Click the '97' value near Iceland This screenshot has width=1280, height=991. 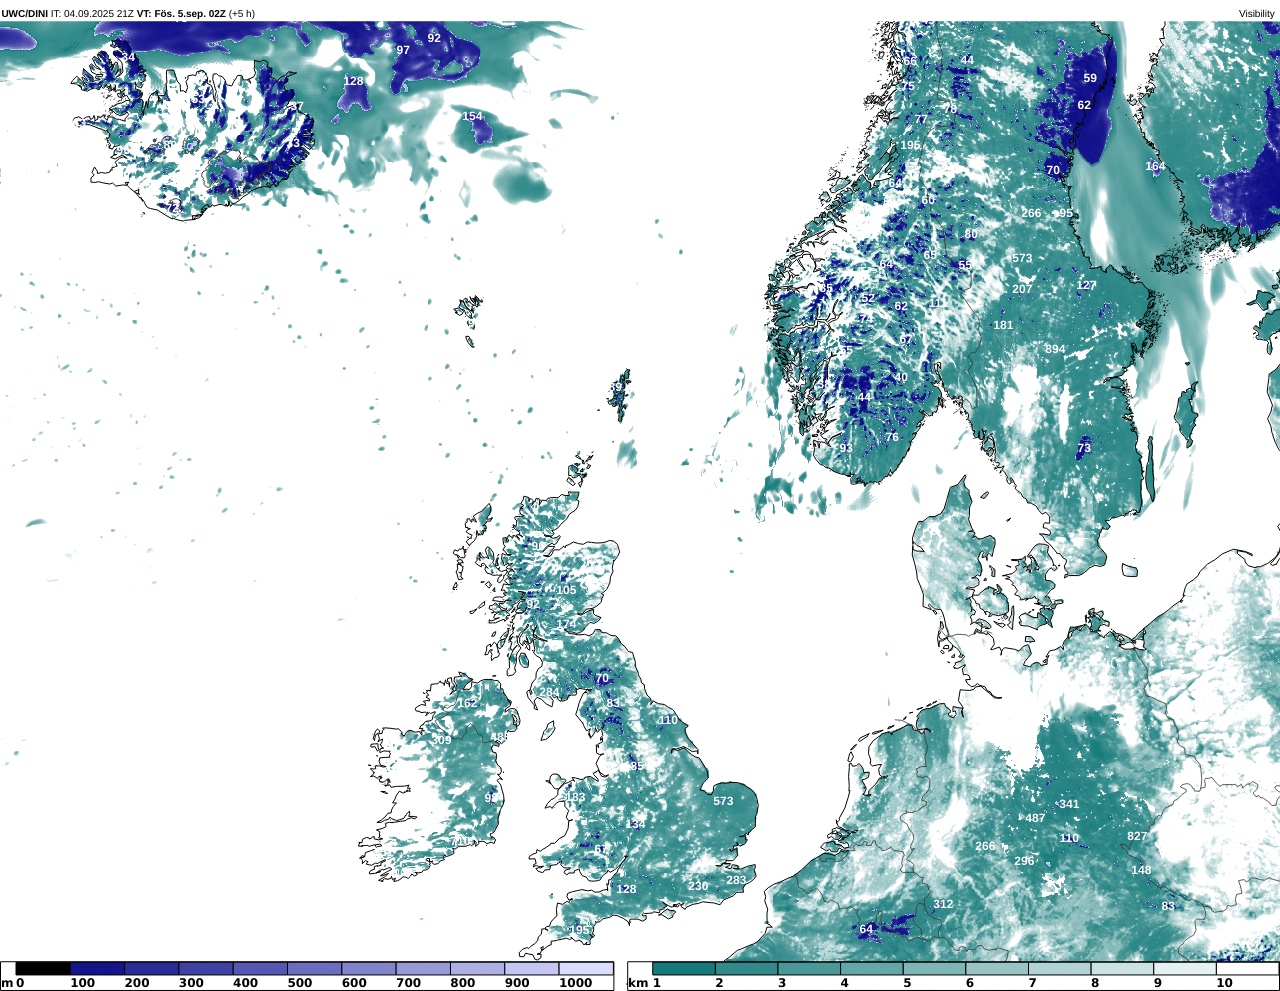tap(403, 50)
